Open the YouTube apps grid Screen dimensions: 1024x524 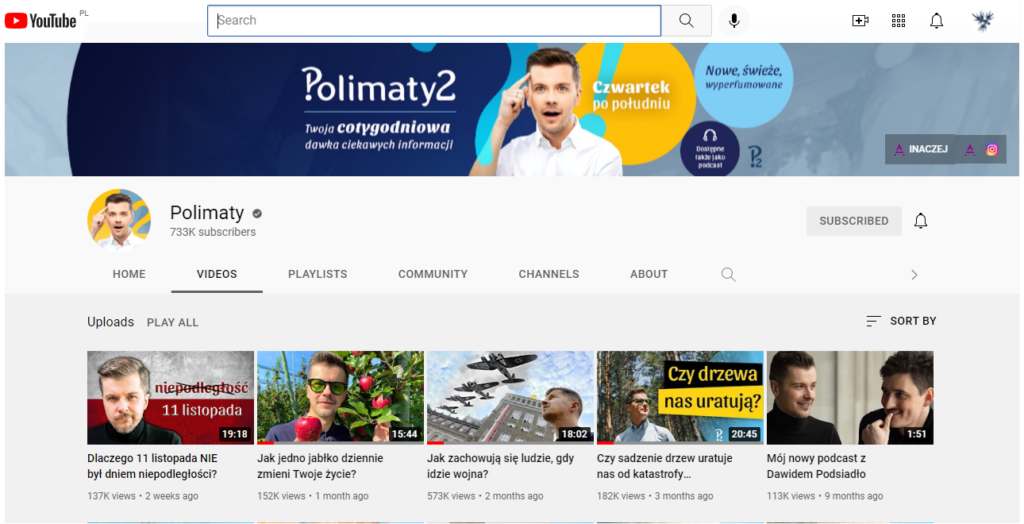tap(899, 21)
